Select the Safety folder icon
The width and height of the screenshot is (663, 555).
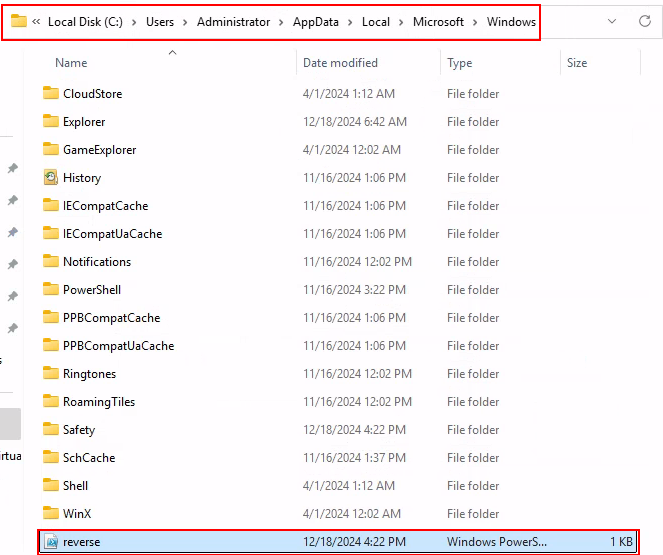coord(51,430)
